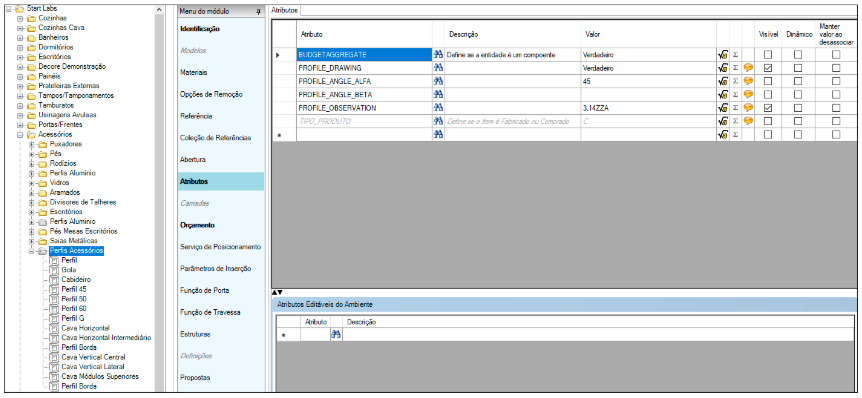Click the binoculars icon in BUDGETAGGREGATE row
This screenshot has height=398, width=862.
(x=438, y=55)
